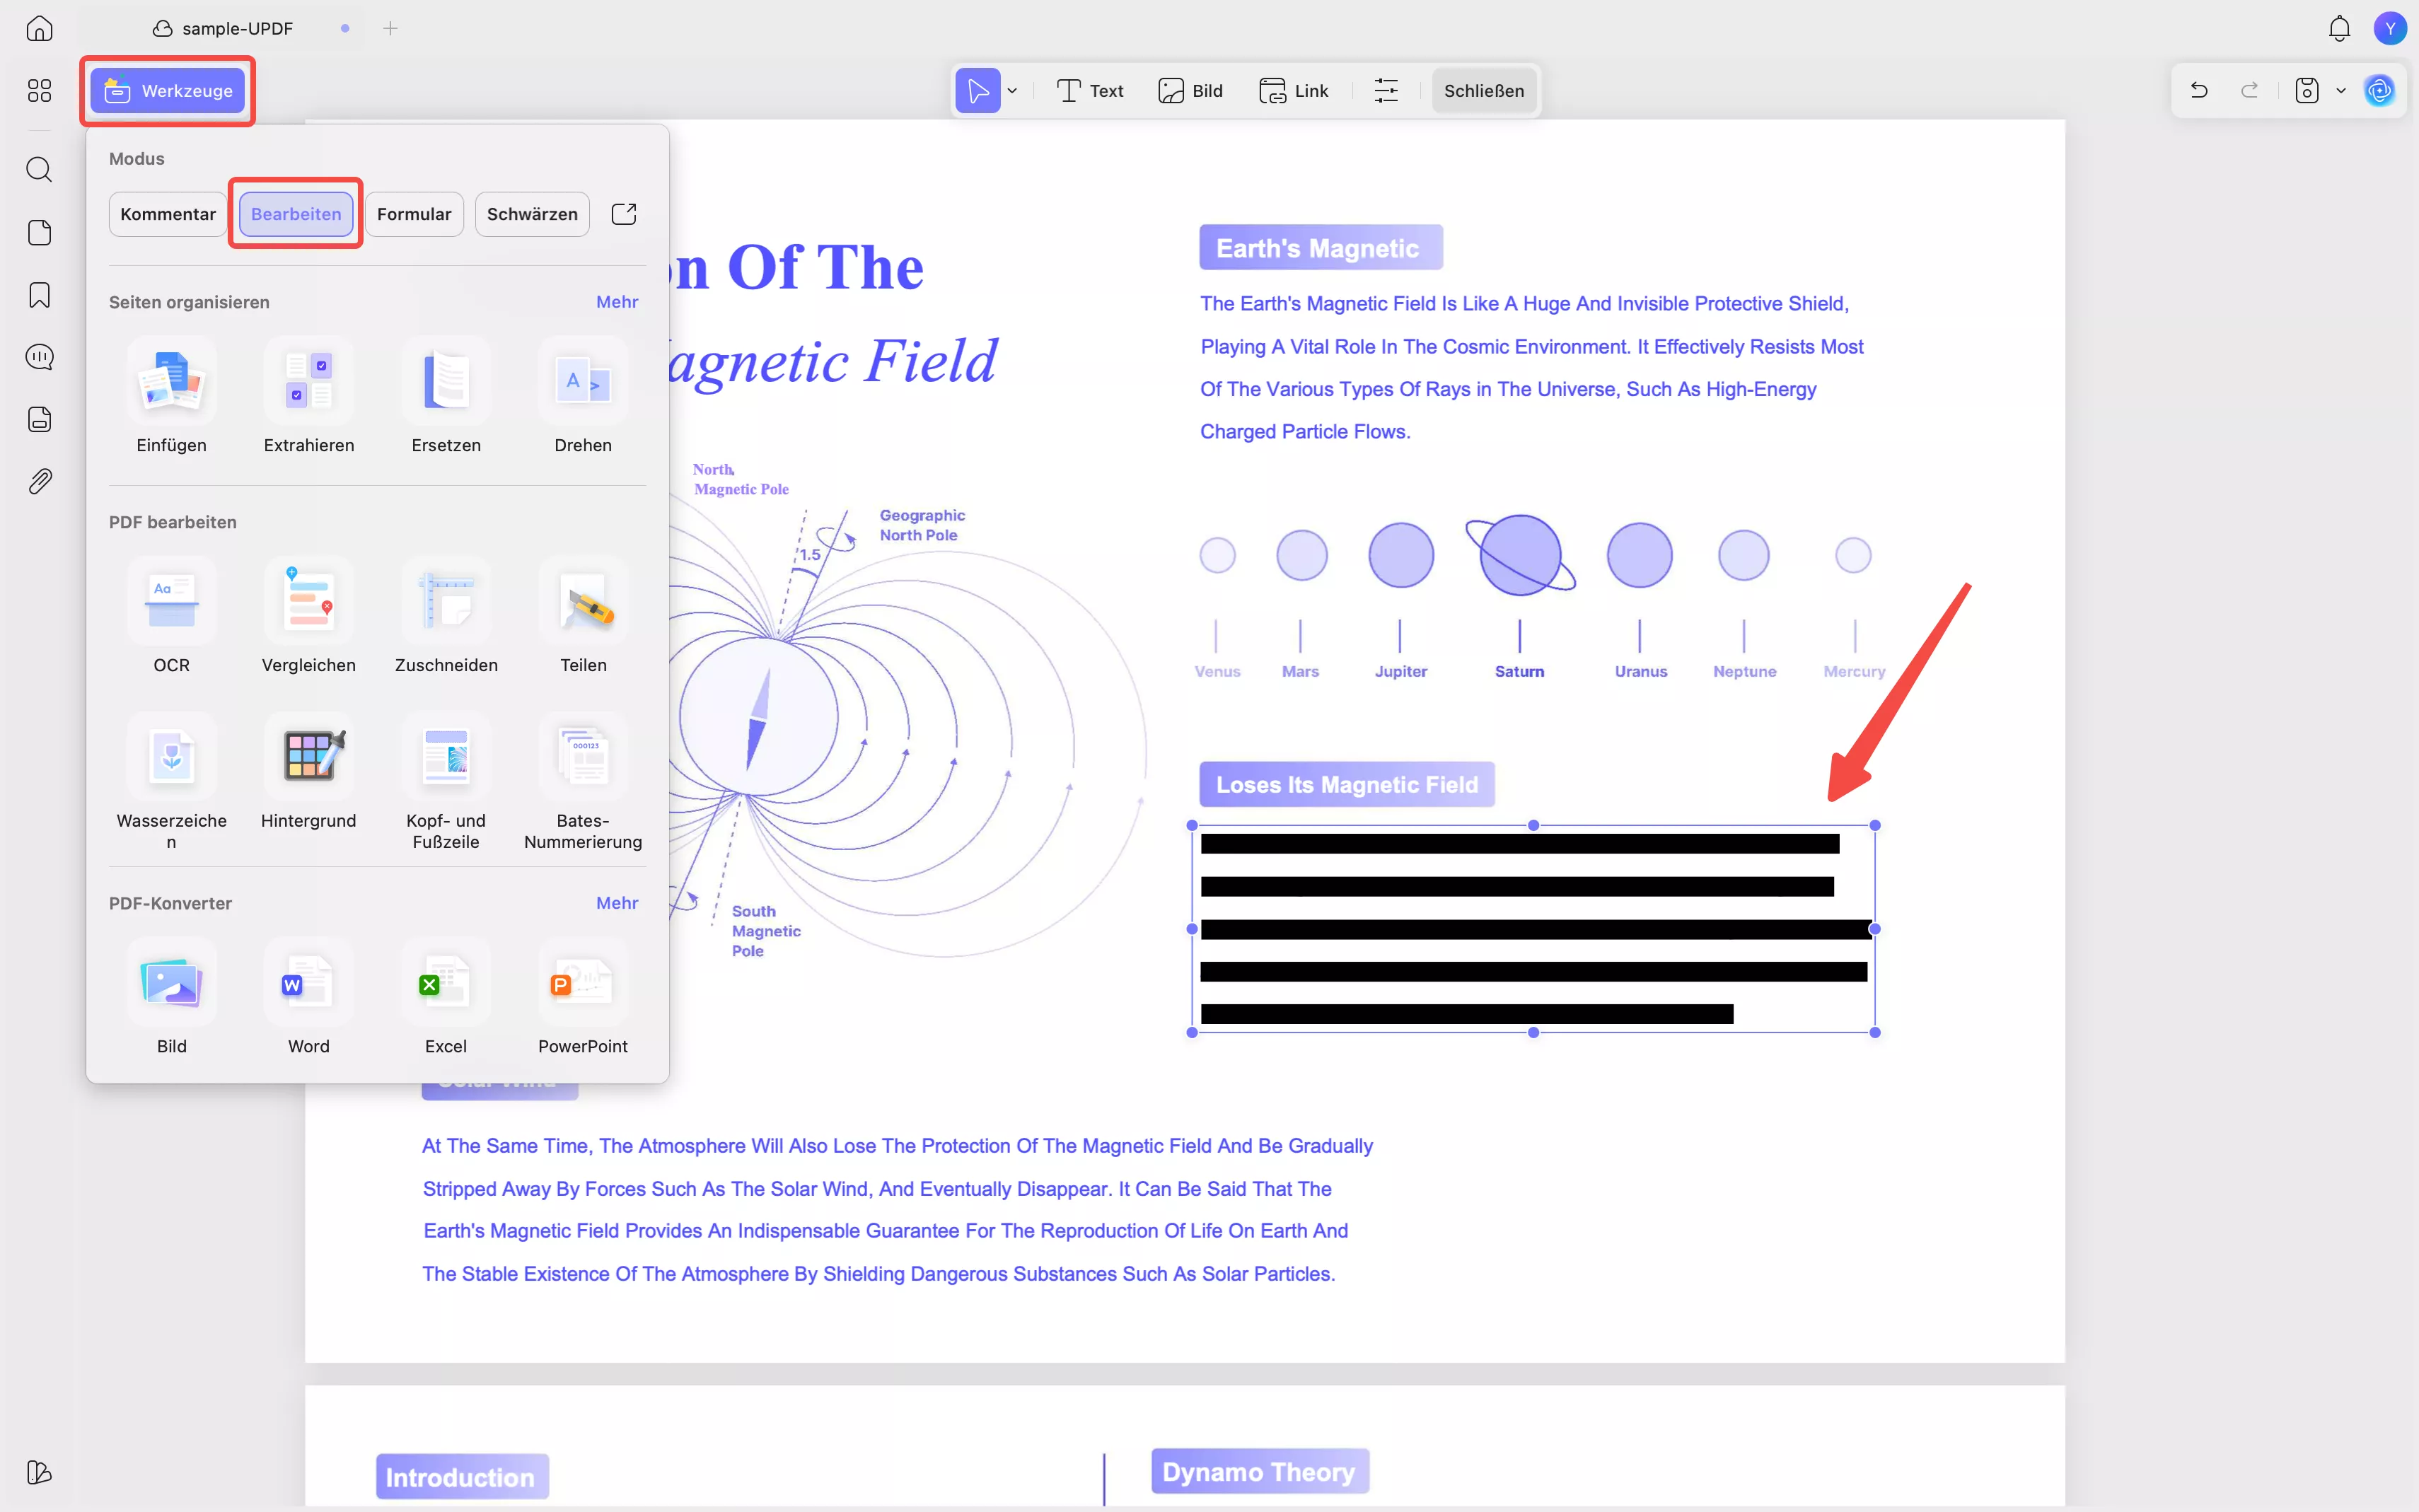
Task: Switch to Kommentar mode
Action: click(x=168, y=214)
